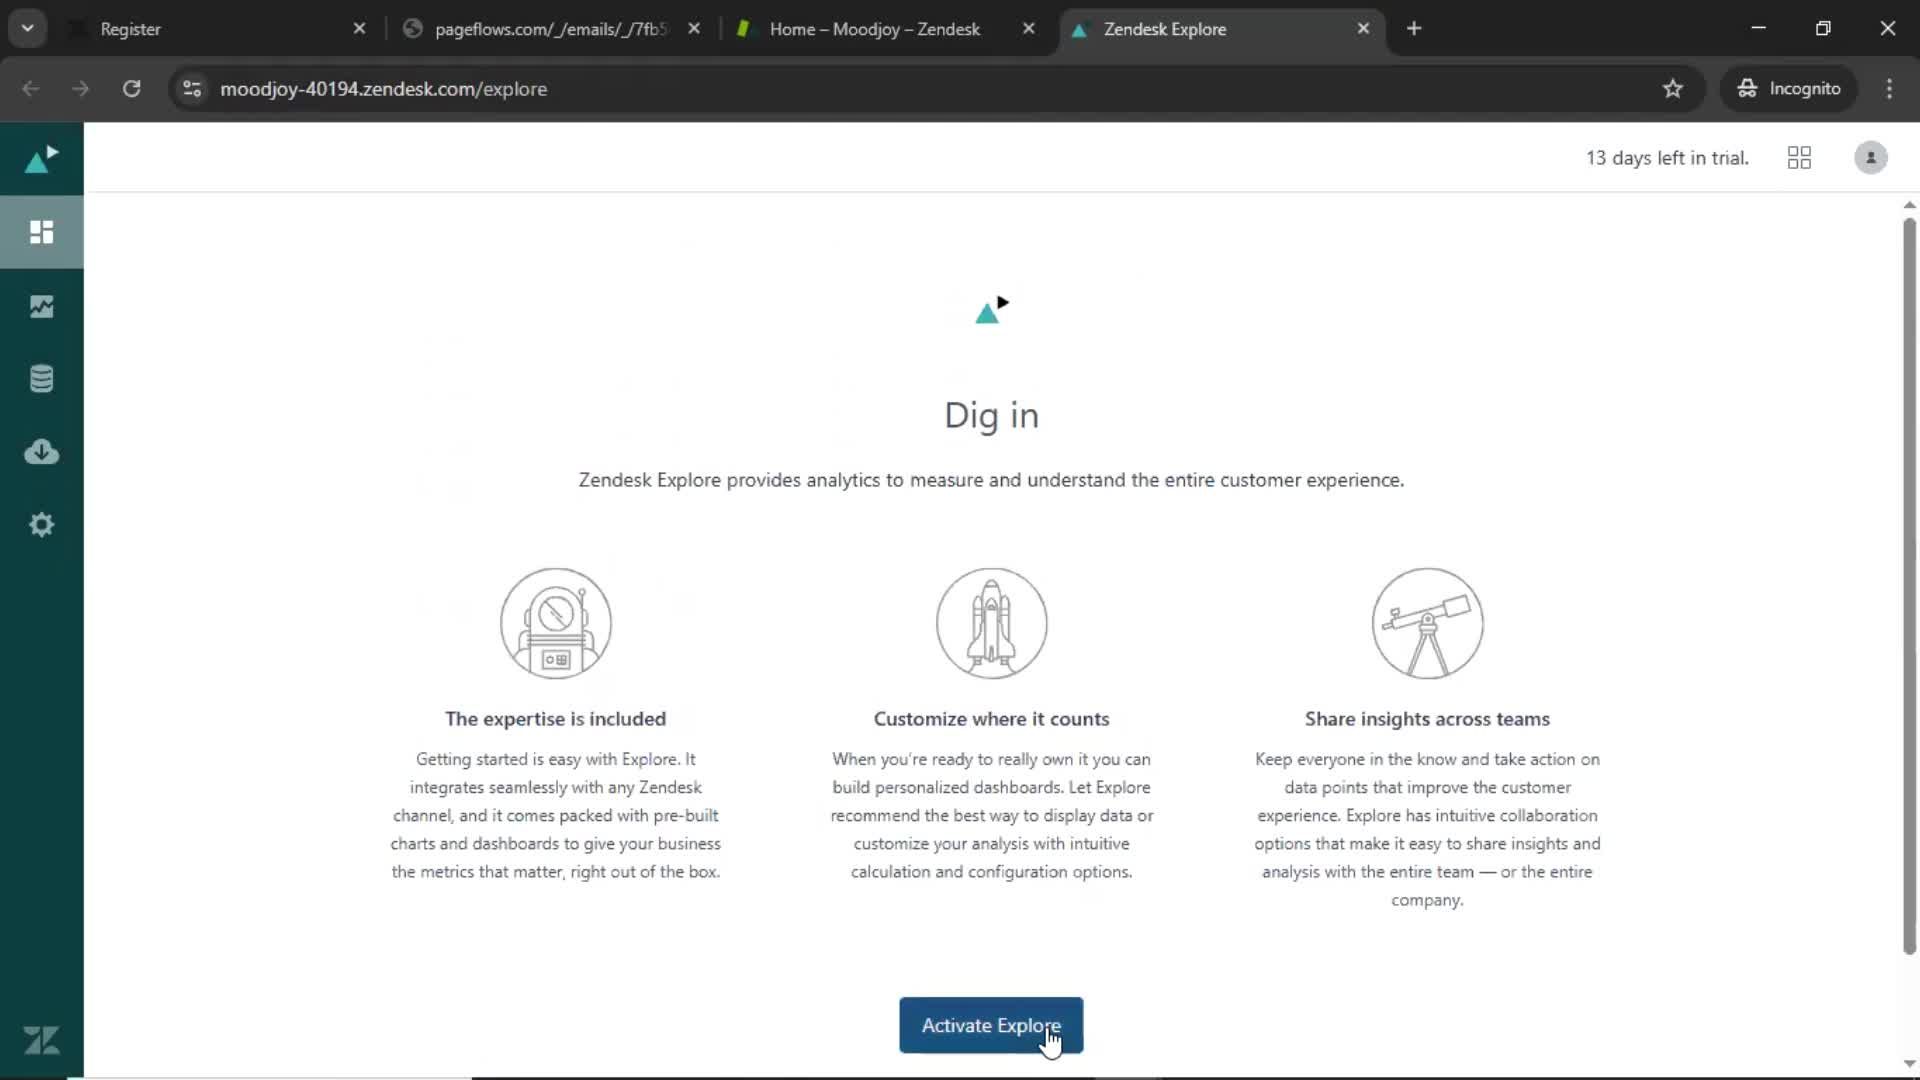
Task: Minimize the browser window
Action: (1759, 29)
